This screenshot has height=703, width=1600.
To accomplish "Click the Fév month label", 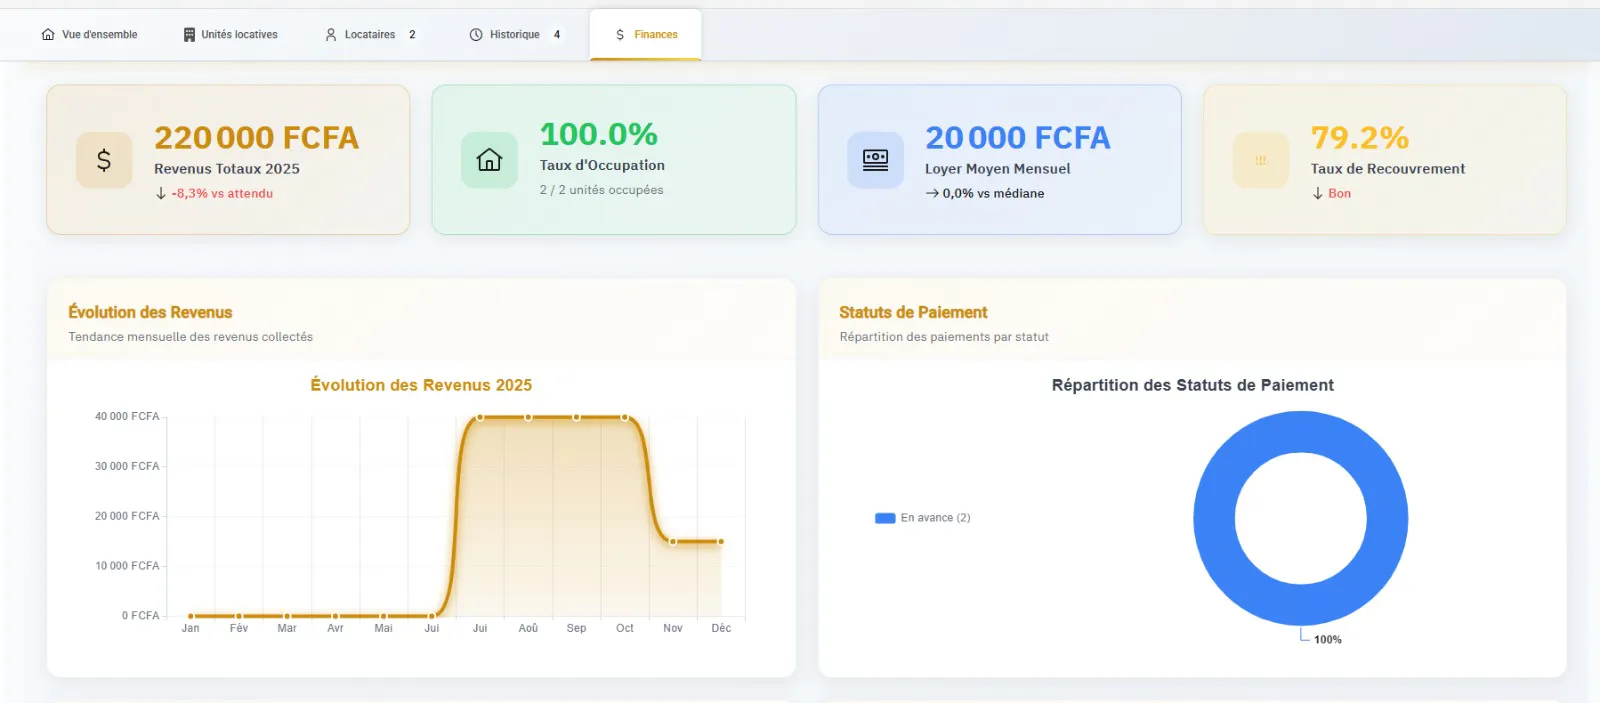I will (239, 629).
